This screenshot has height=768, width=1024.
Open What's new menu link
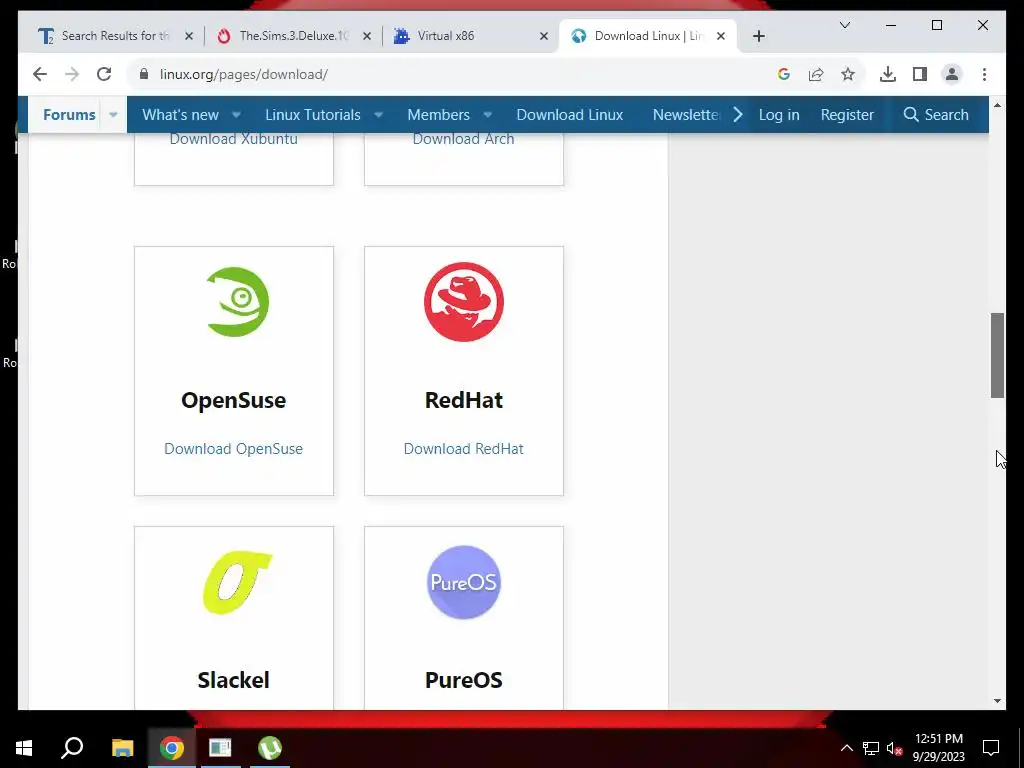(x=180, y=114)
